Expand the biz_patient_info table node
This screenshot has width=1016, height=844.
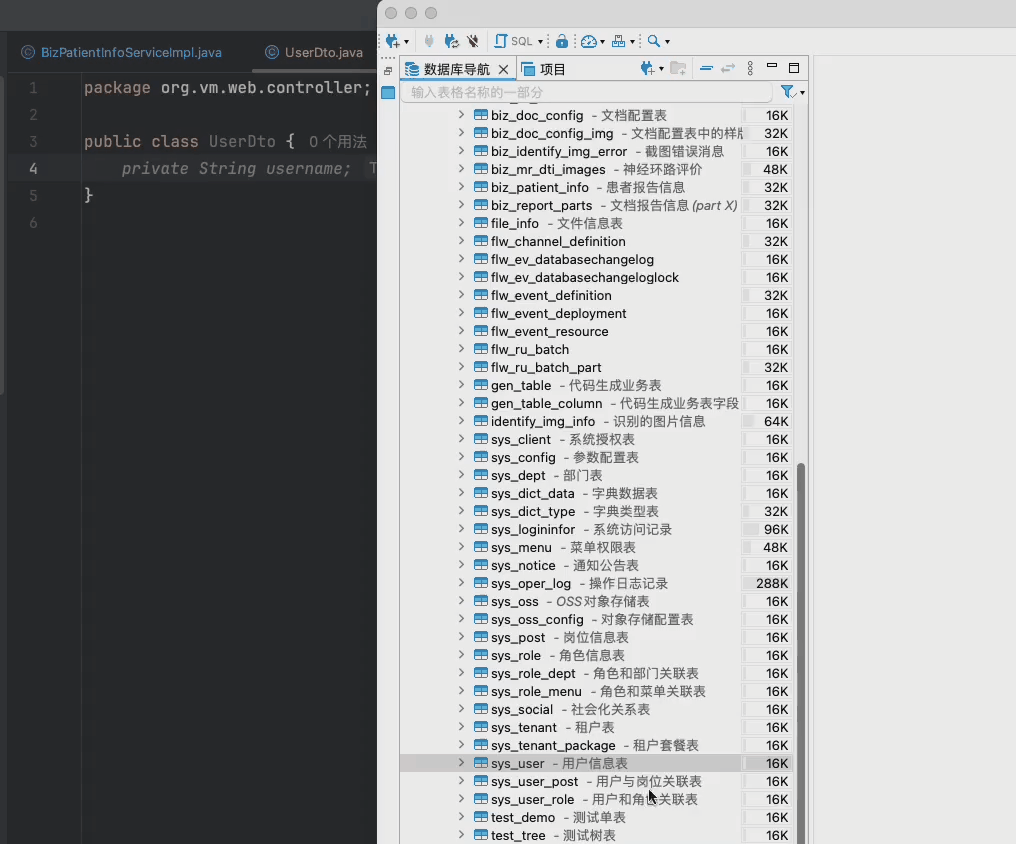point(461,187)
